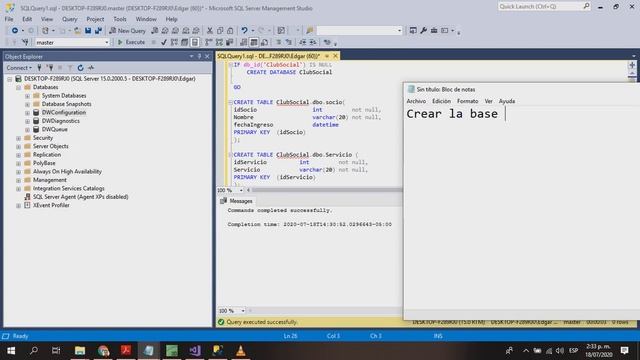Open the Windows Start menu

tap(11, 351)
